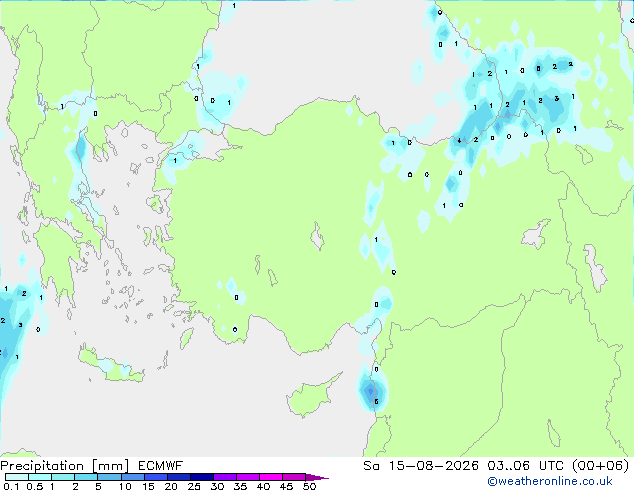The width and height of the screenshot is (634, 490).
Task: Pick the 25–30 mm dark navy legend swatch
Action: pyautogui.click(x=202, y=477)
